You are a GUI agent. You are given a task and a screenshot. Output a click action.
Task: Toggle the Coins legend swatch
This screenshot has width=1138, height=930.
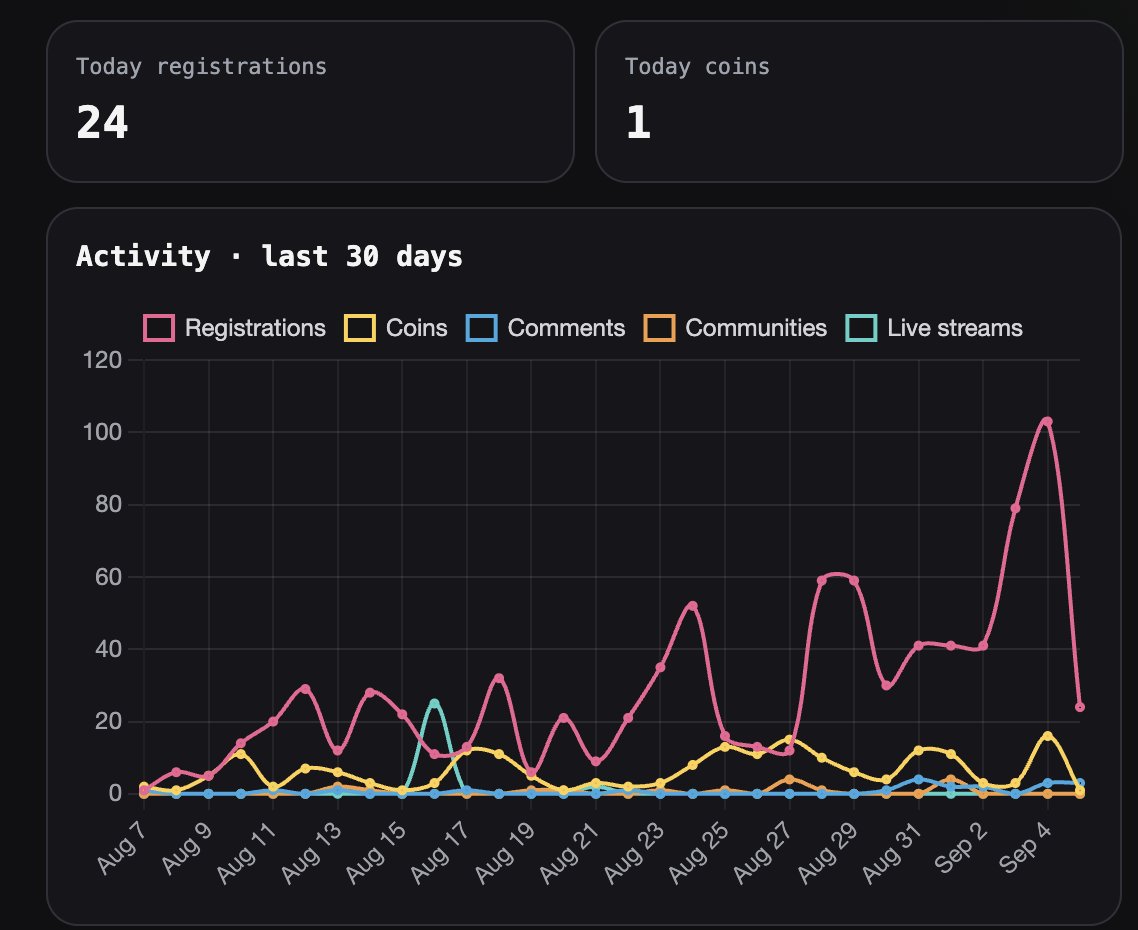coord(360,328)
